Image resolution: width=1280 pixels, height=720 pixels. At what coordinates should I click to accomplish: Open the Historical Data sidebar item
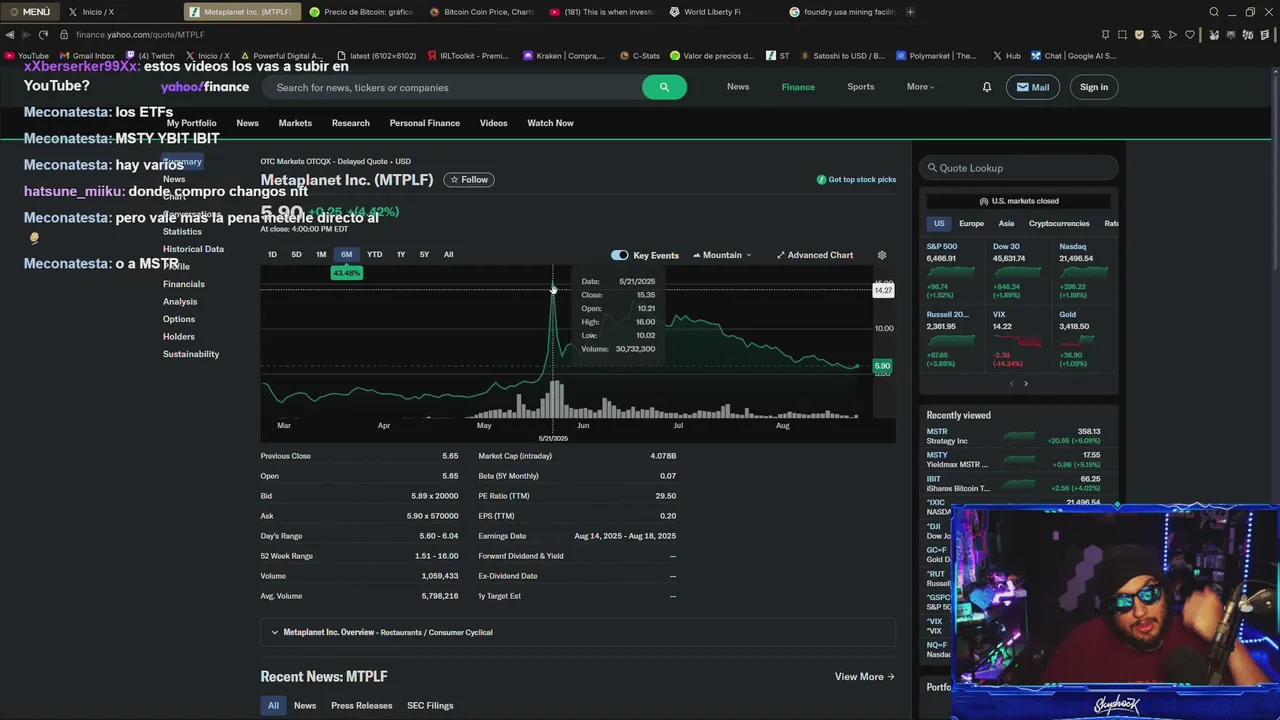[x=193, y=249]
